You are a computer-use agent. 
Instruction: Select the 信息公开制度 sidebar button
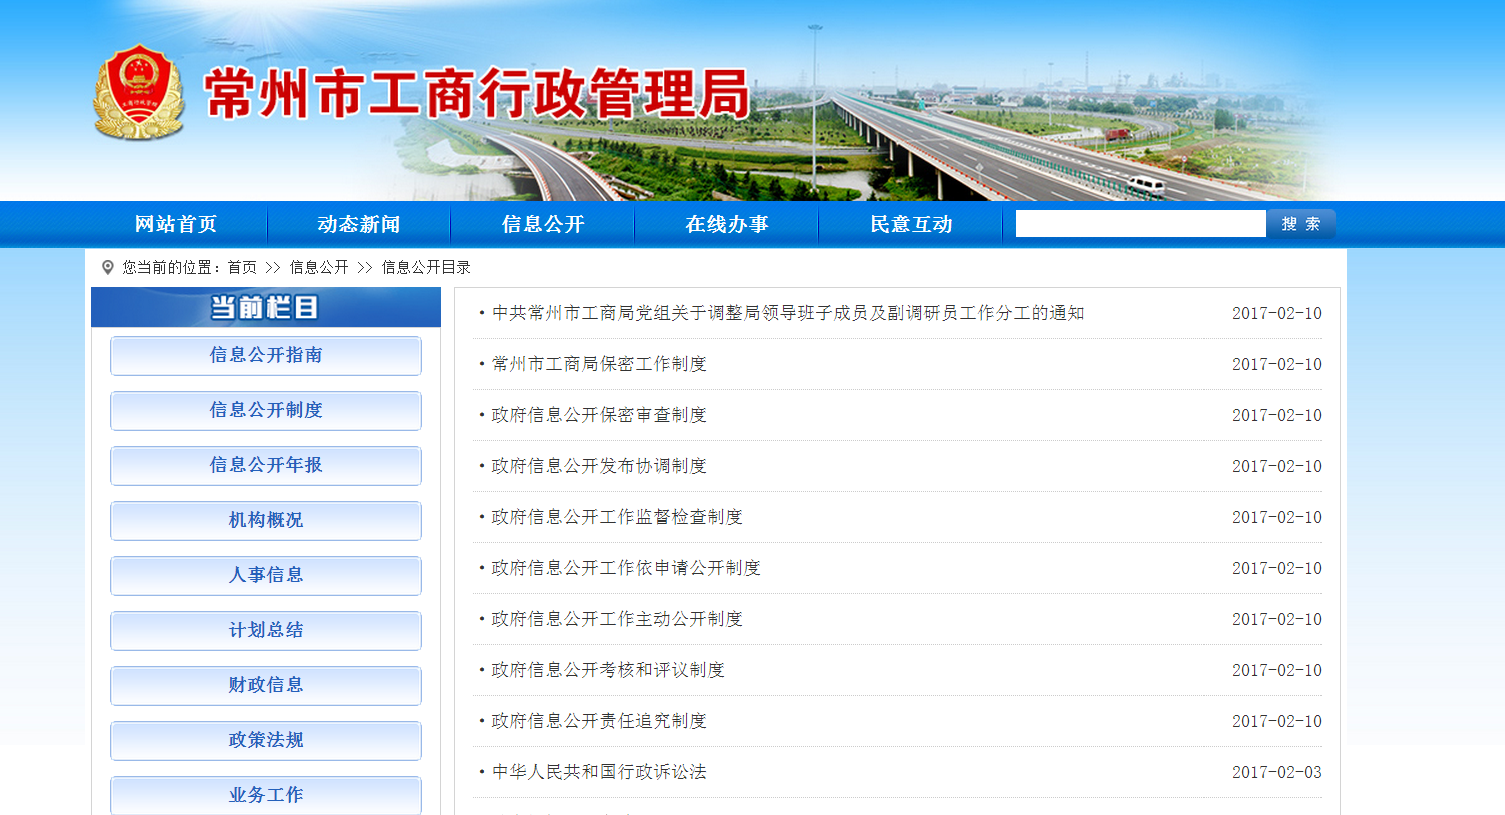pos(266,410)
